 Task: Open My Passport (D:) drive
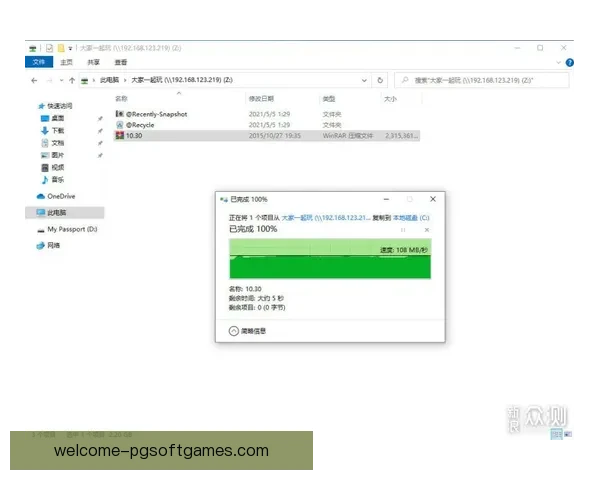[72, 229]
